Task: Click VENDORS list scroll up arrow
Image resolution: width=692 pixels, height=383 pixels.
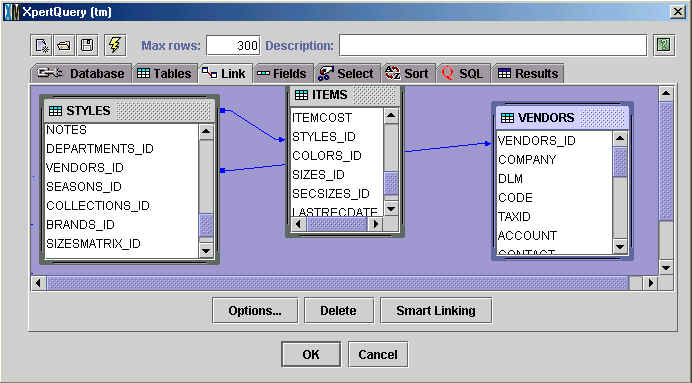Action: (620, 139)
